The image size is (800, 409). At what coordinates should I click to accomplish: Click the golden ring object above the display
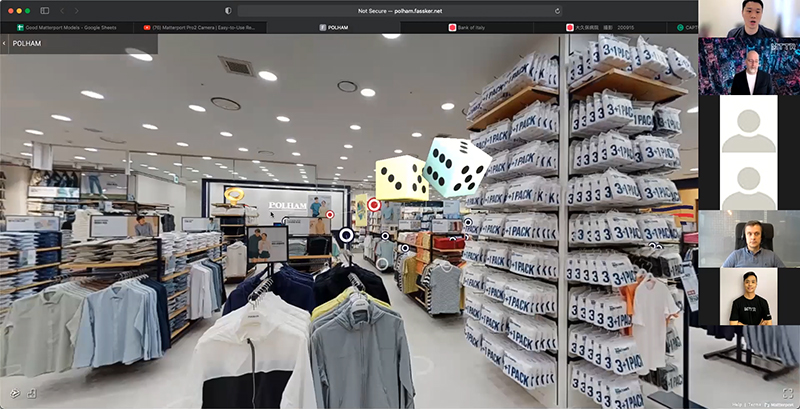[234, 196]
